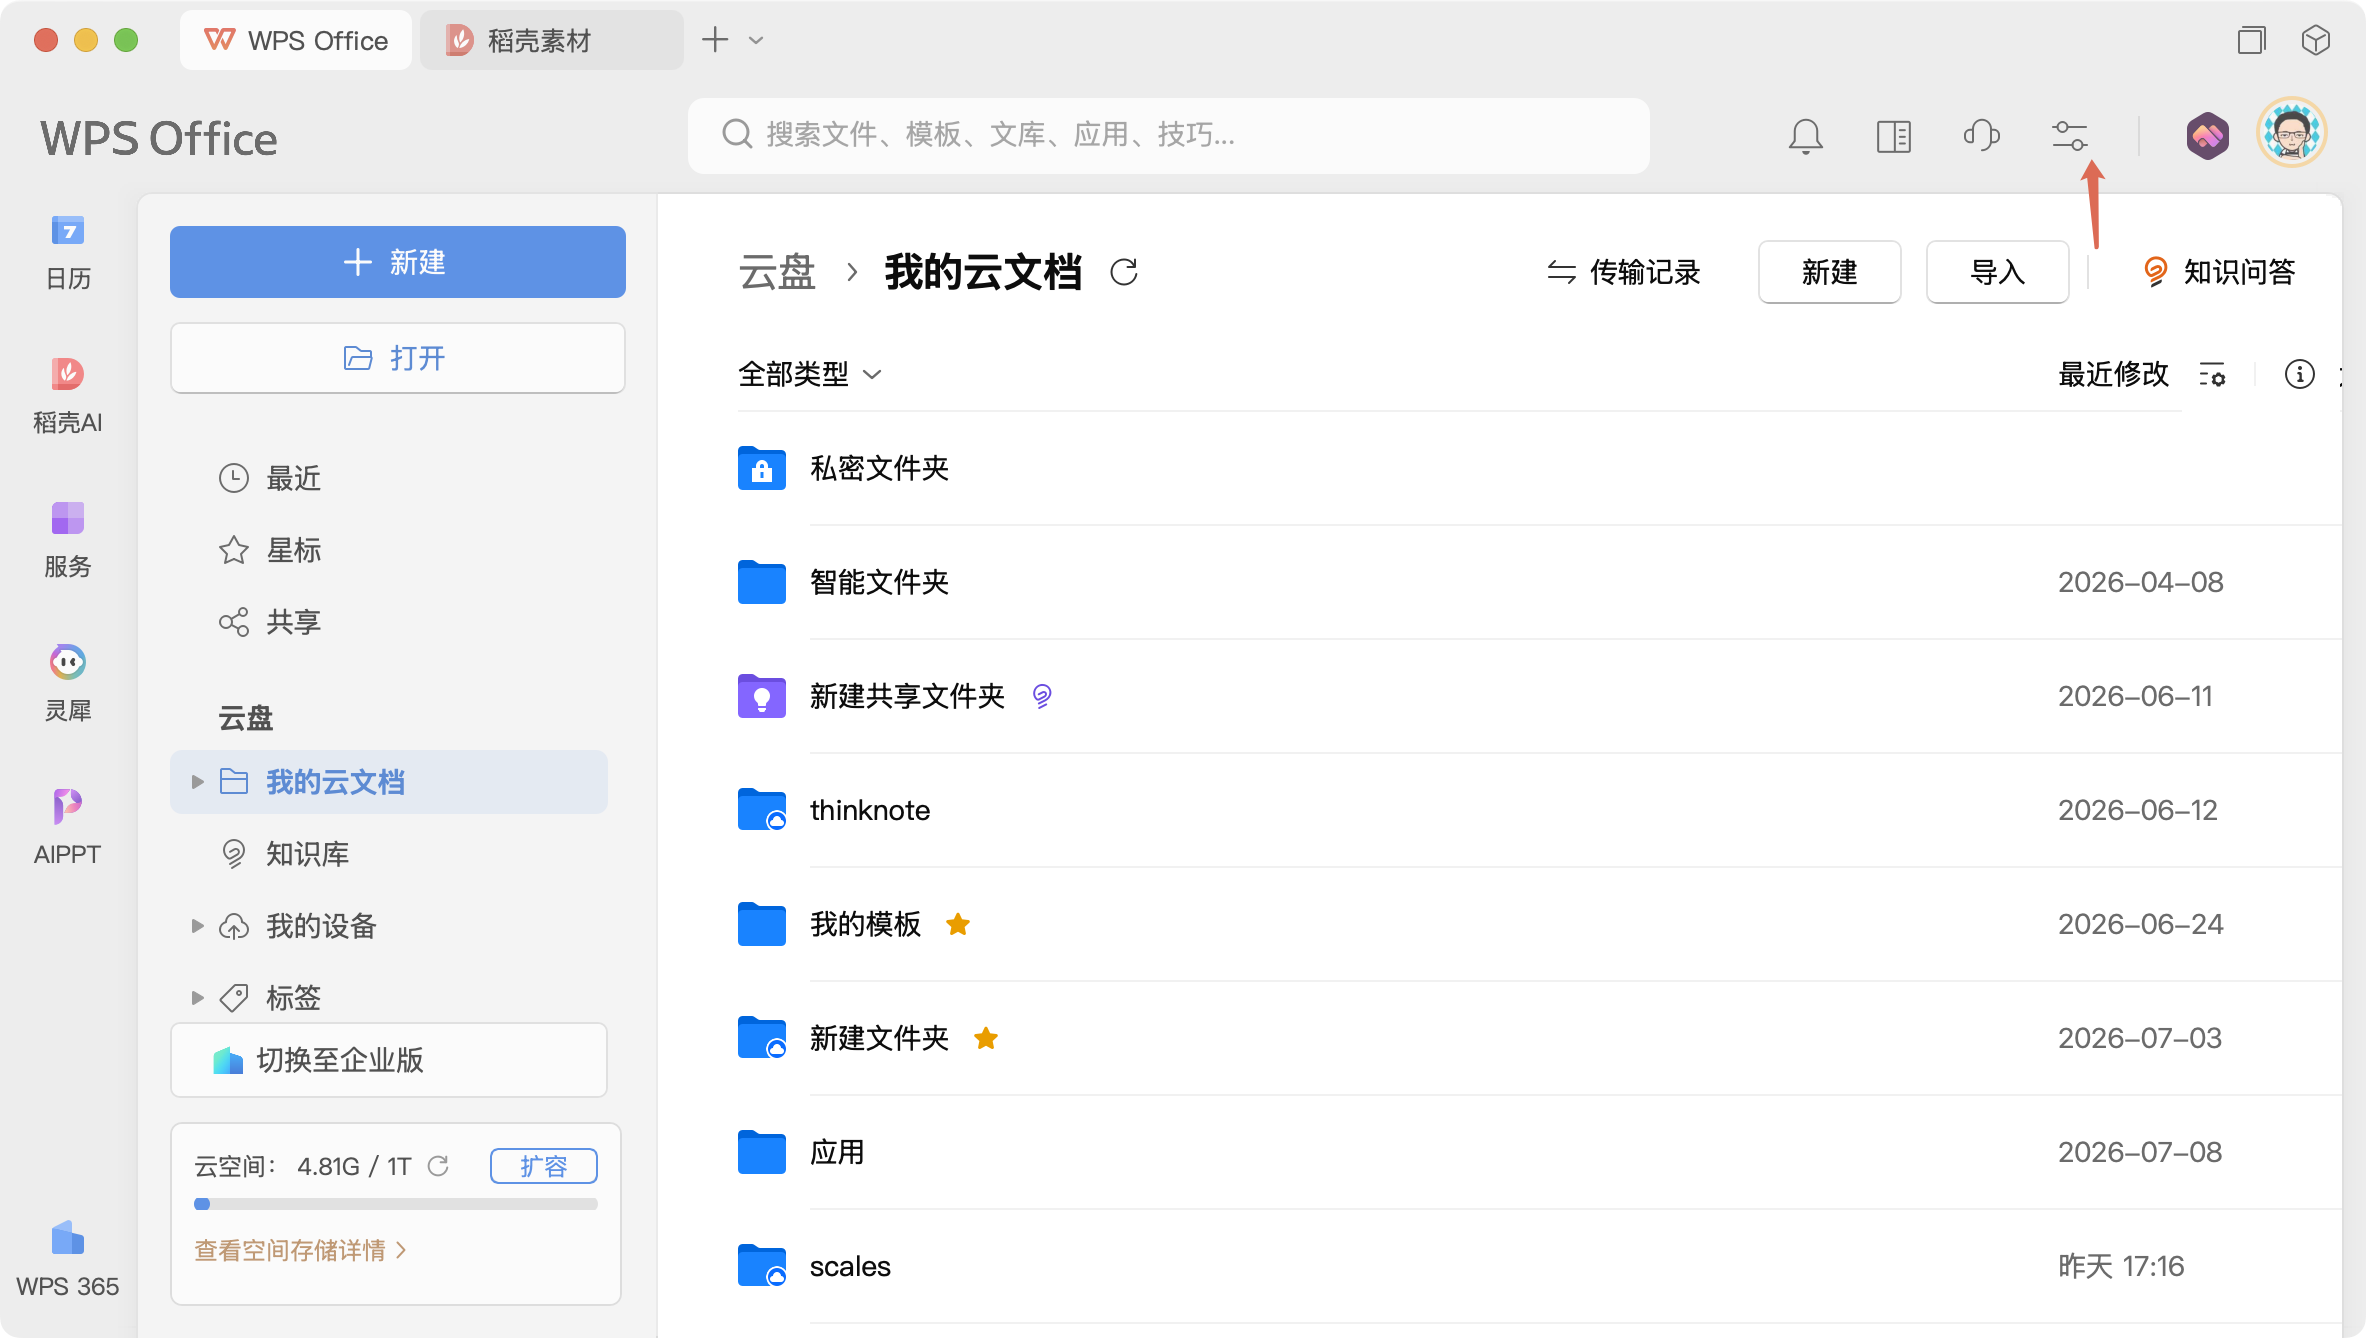Viewport: 2366px width, 1338px height.
Task: Click the 云盘 breadcrumb
Action: tap(777, 272)
